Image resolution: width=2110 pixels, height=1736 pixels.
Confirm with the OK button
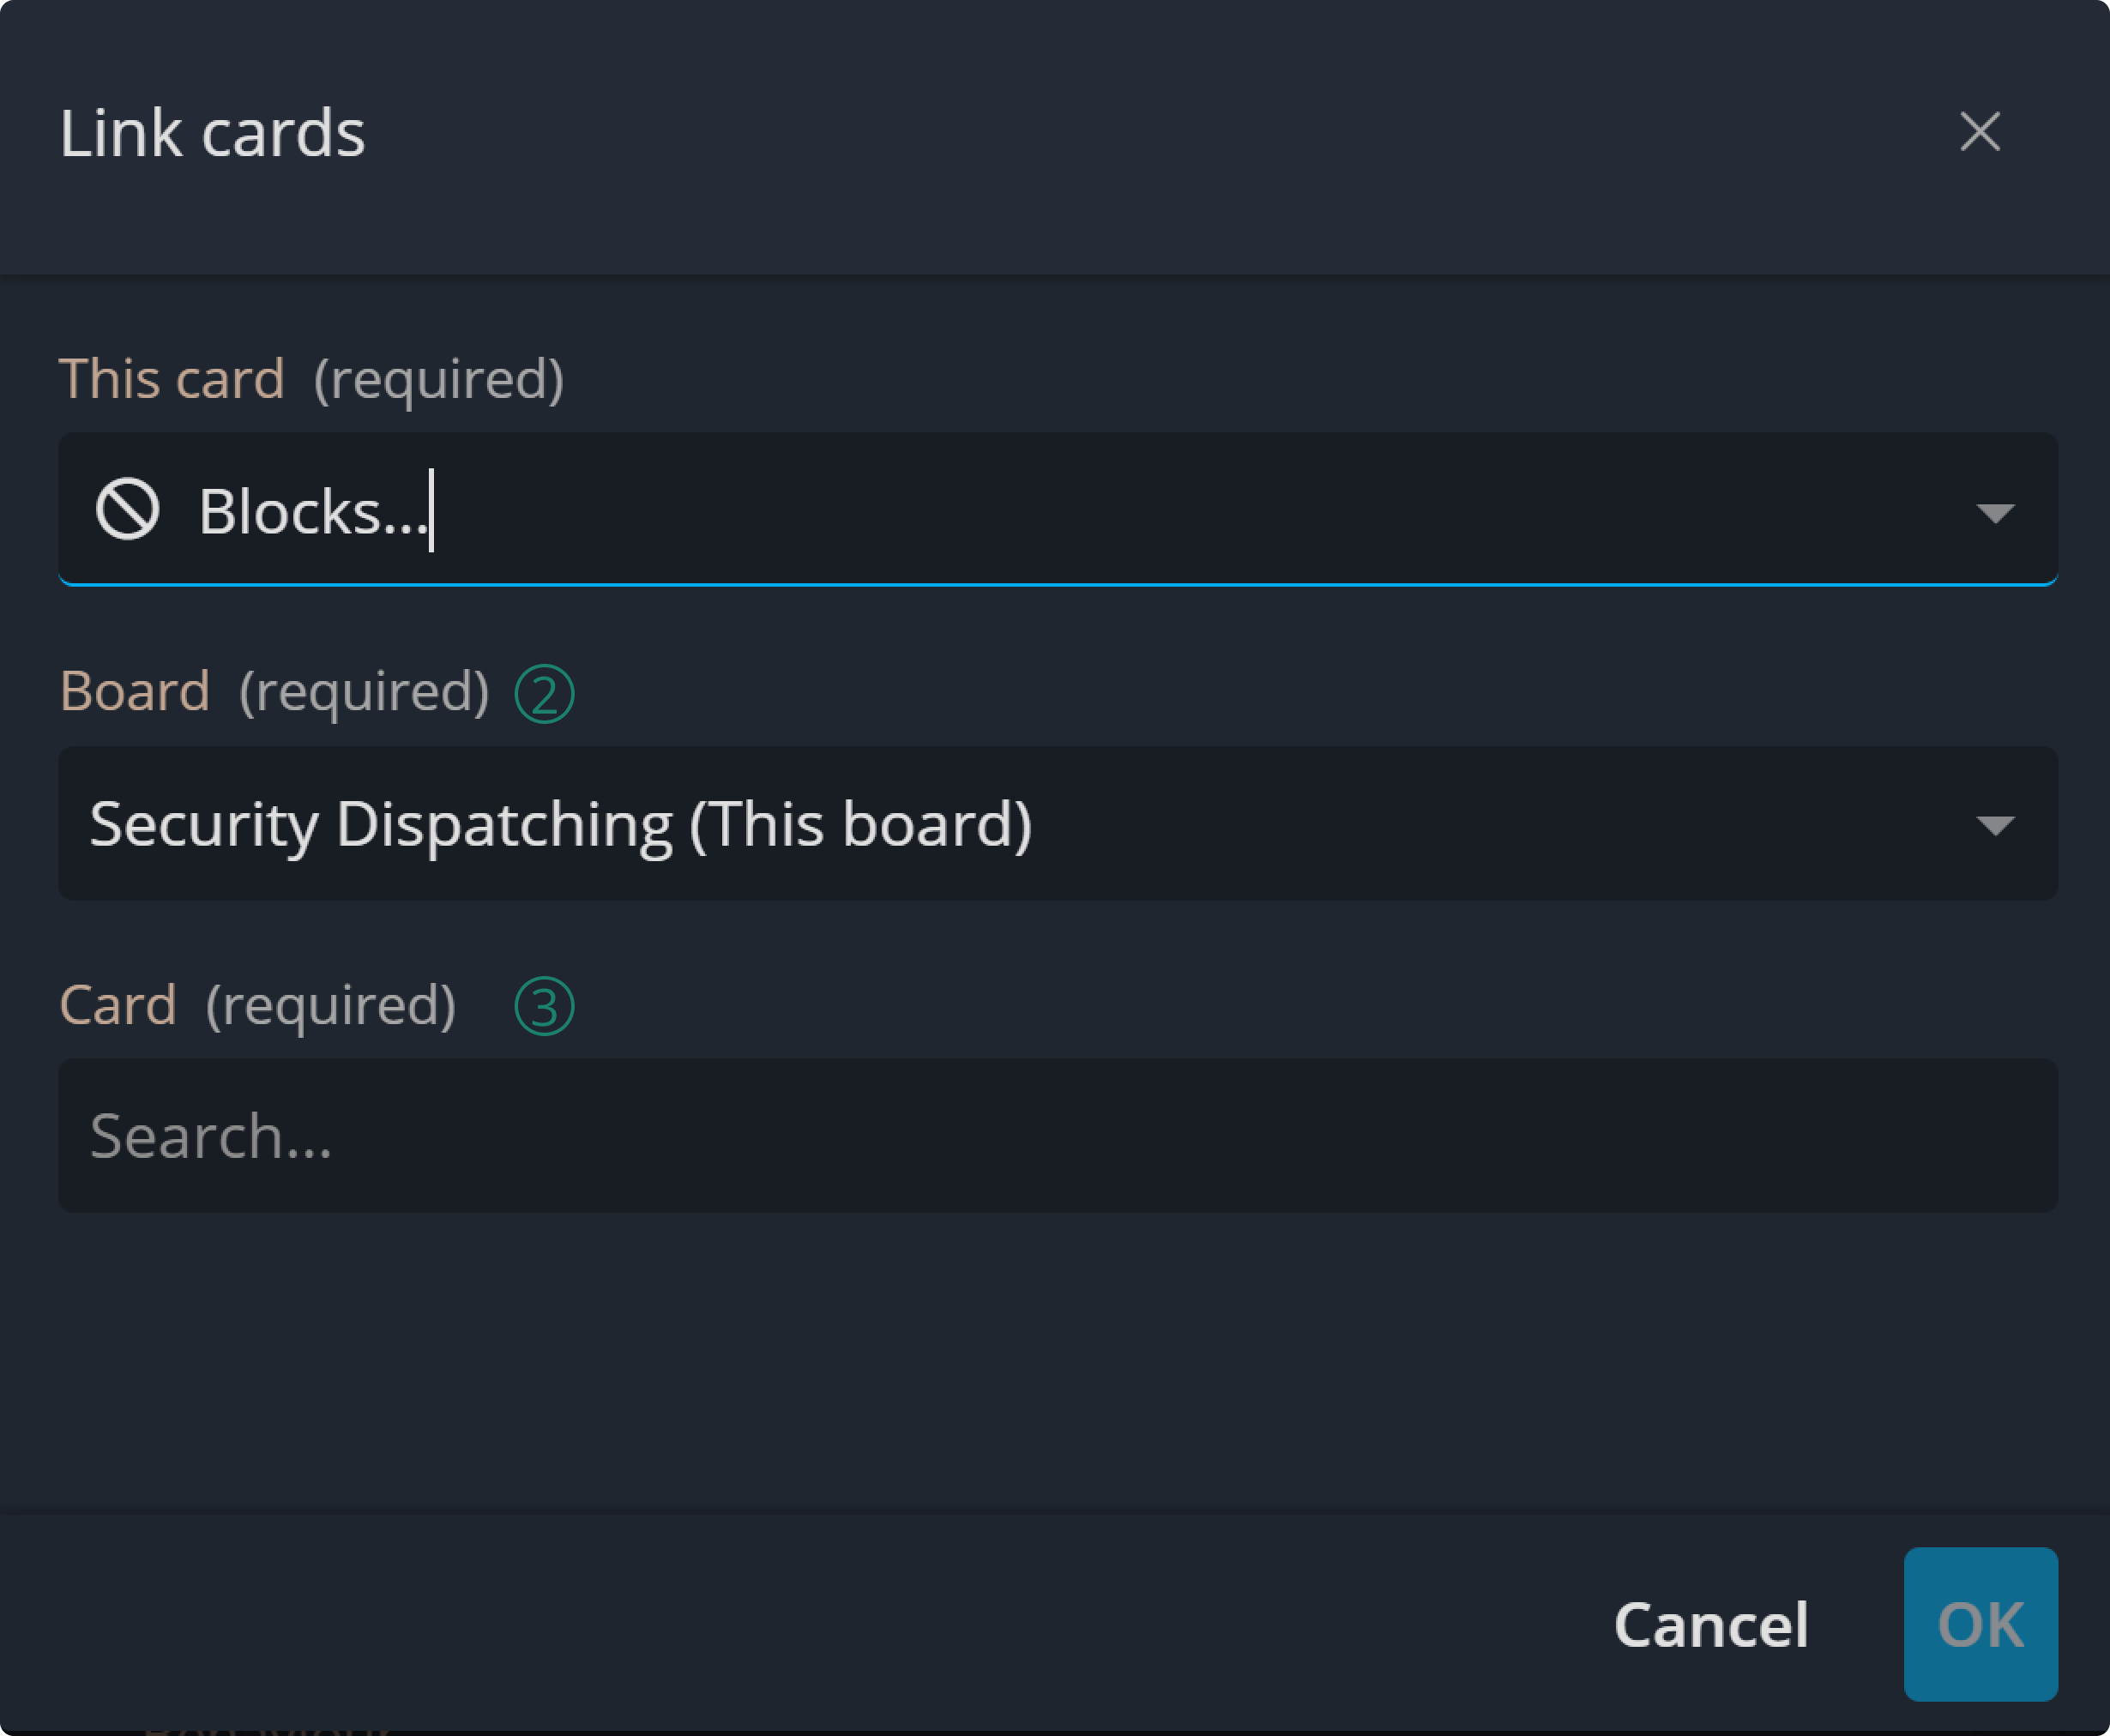coord(1980,1624)
